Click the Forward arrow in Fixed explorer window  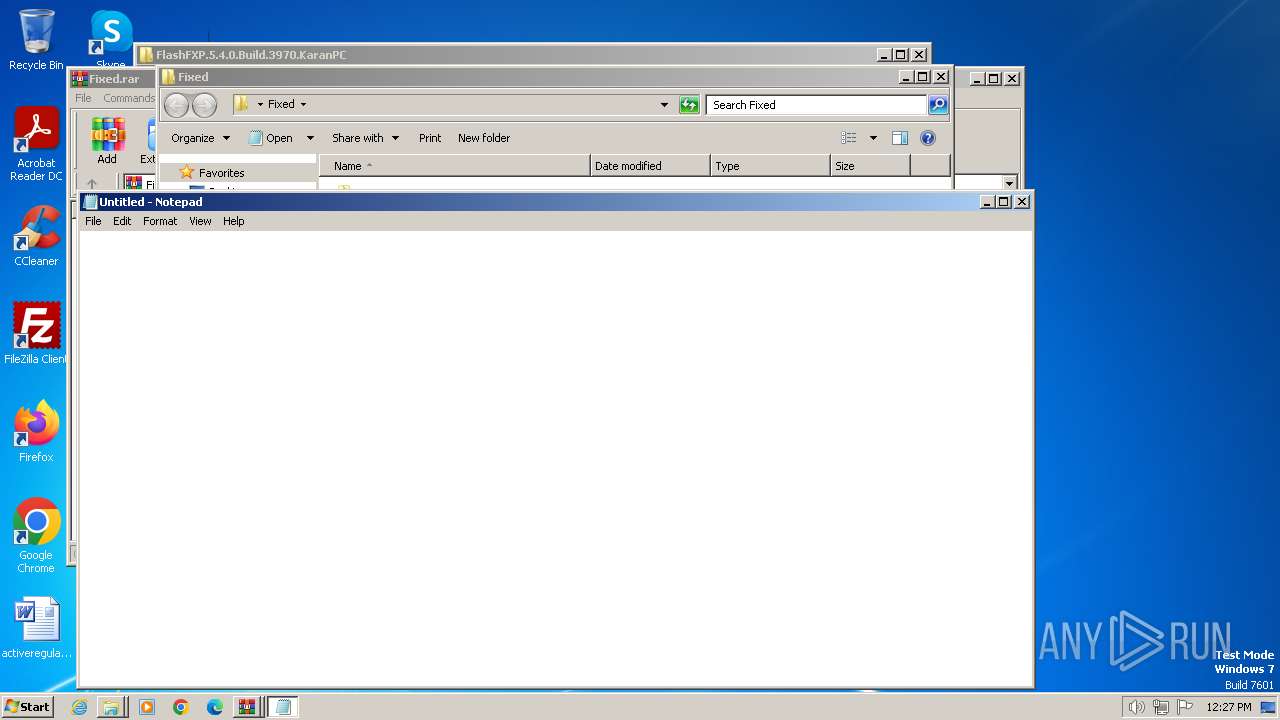coord(204,105)
